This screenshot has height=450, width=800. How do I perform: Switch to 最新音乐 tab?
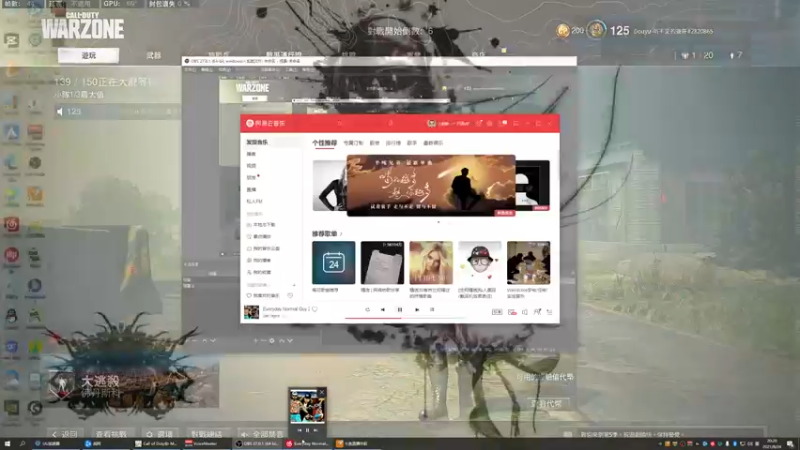433,143
